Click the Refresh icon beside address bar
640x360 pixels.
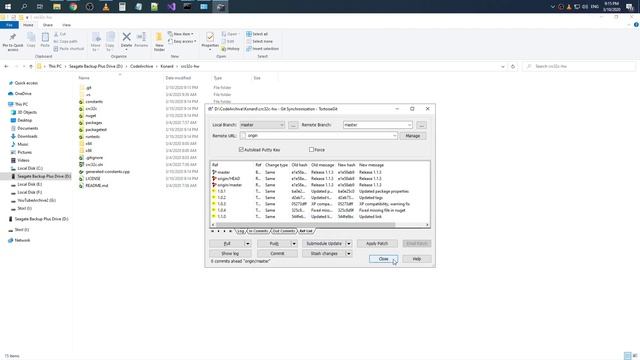(x=513, y=66)
